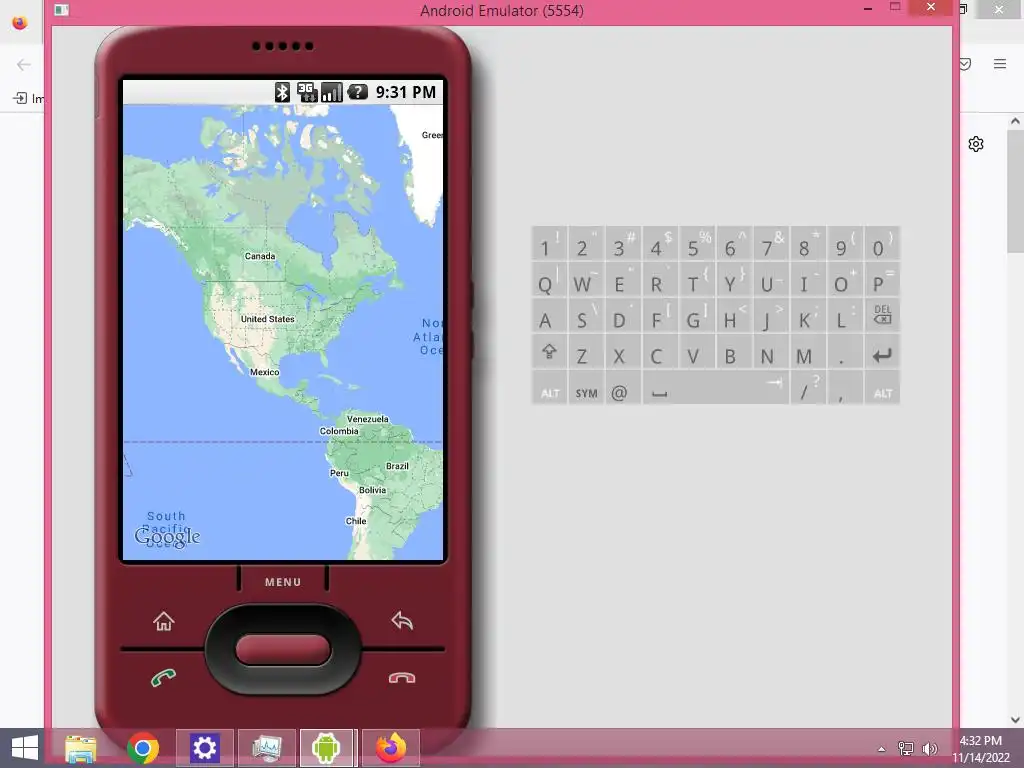
Task: Switch to Firefox from the taskbar
Action: [391, 748]
